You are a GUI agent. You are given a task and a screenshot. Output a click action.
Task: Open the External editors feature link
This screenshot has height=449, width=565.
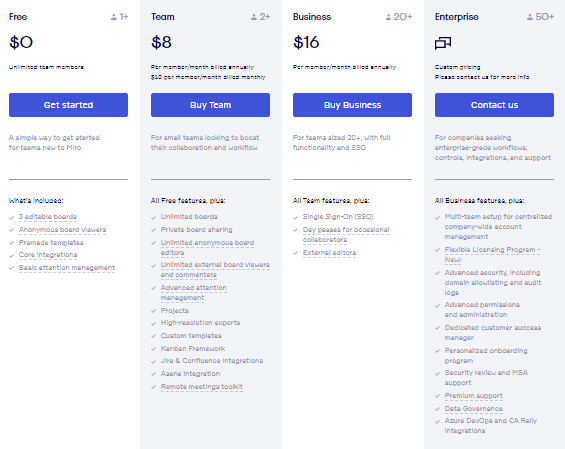click(329, 253)
